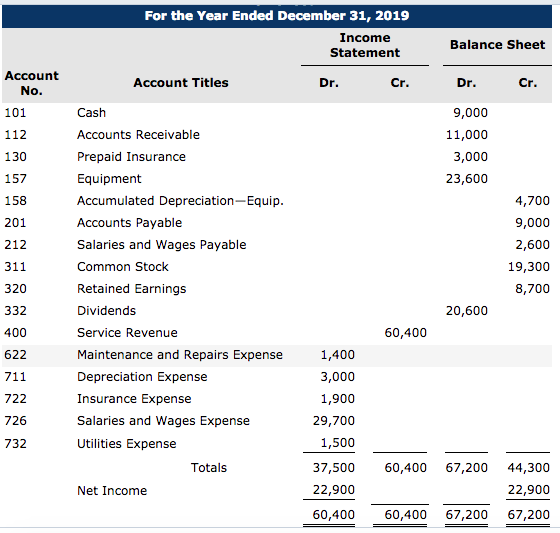Screen dimensions: 560x533
Task: Click the Balance Sheet column header
Action: 497,45
